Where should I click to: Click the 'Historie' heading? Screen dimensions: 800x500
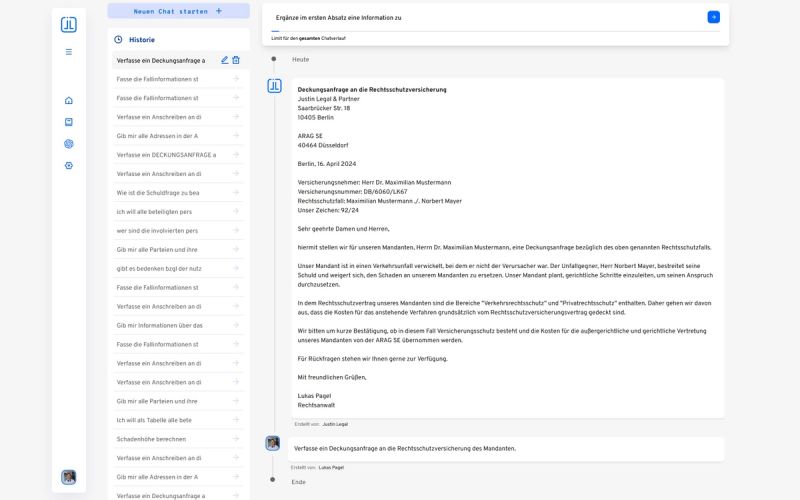(x=142, y=40)
